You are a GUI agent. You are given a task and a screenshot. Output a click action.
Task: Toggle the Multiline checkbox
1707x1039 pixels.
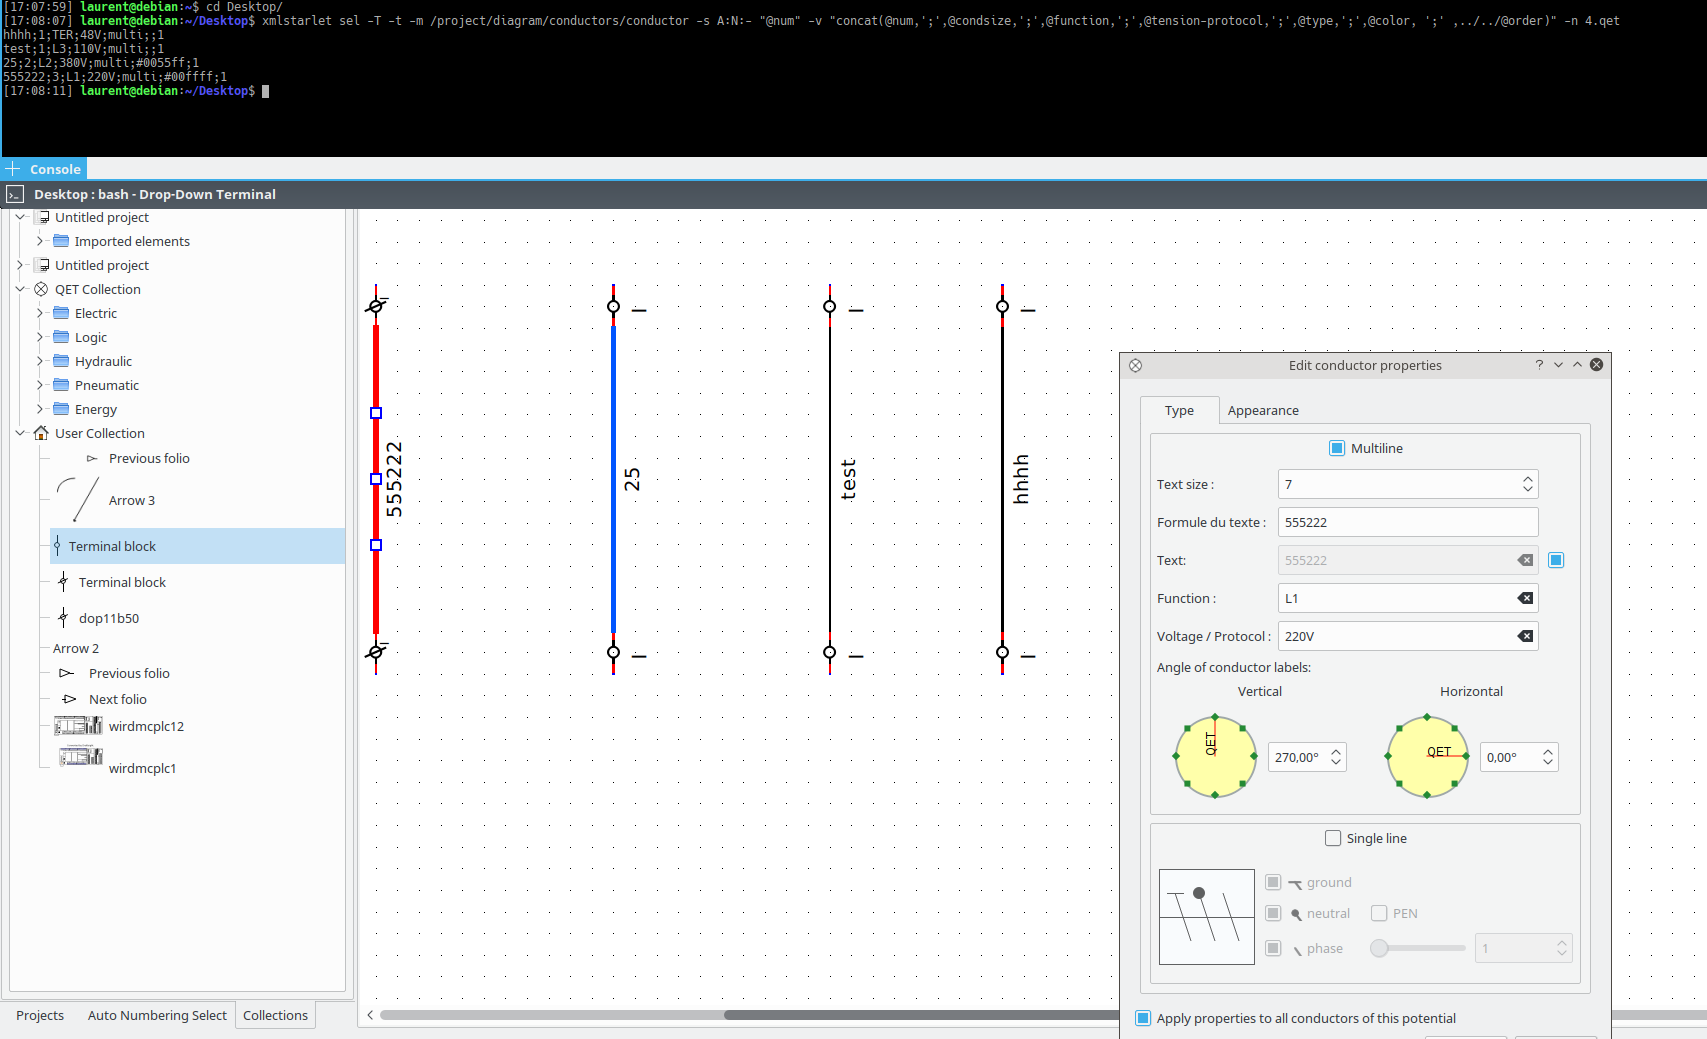1337,448
